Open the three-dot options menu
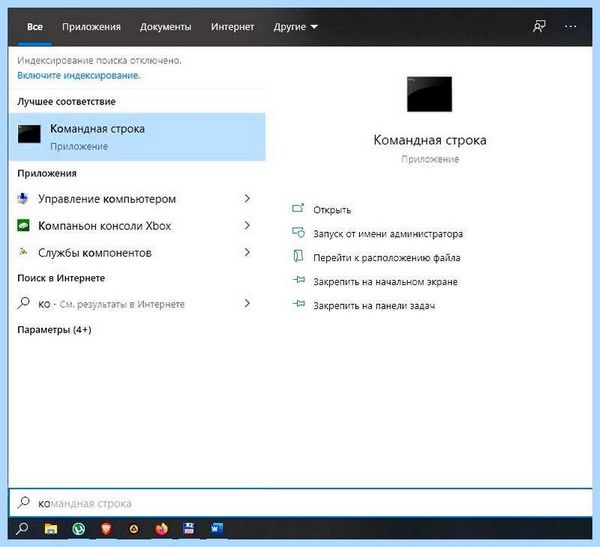This screenshot has height=547, width=600. (x=570, y=26)
